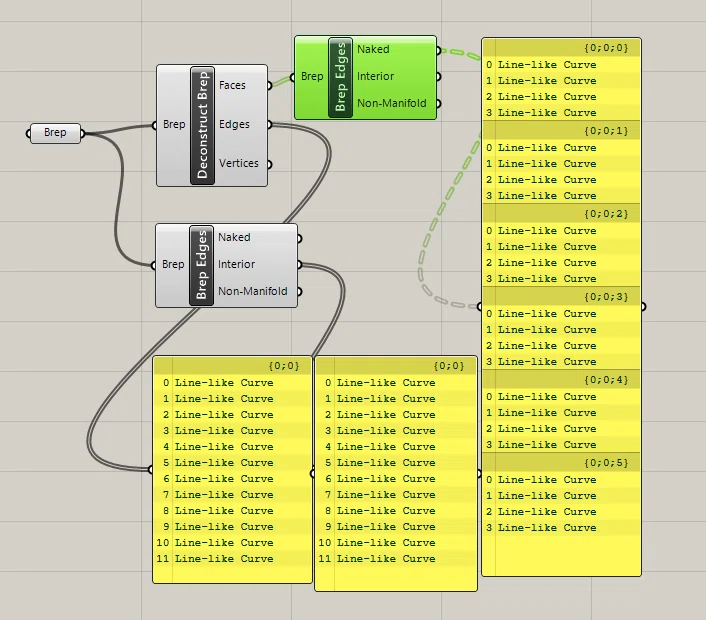Click the {0;0;0} branch header in right panel
Viewport: 706px width, 620px height.
click(561, 48)
